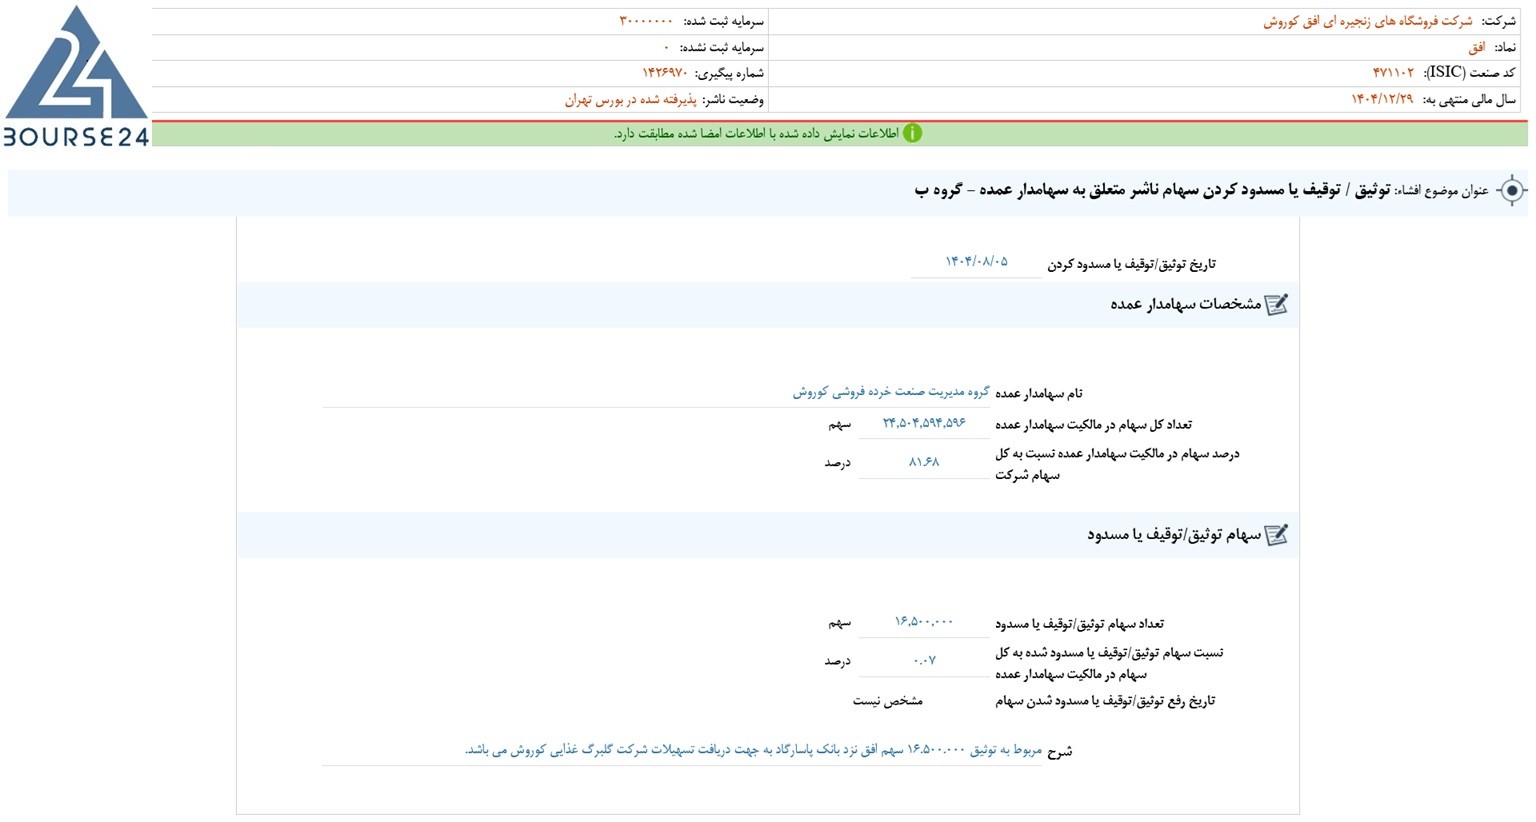Click the pledge date field ۱۴۰۴/۰۸/۰۵
Screen dimensions: 1536x822
tap(976, 262)
